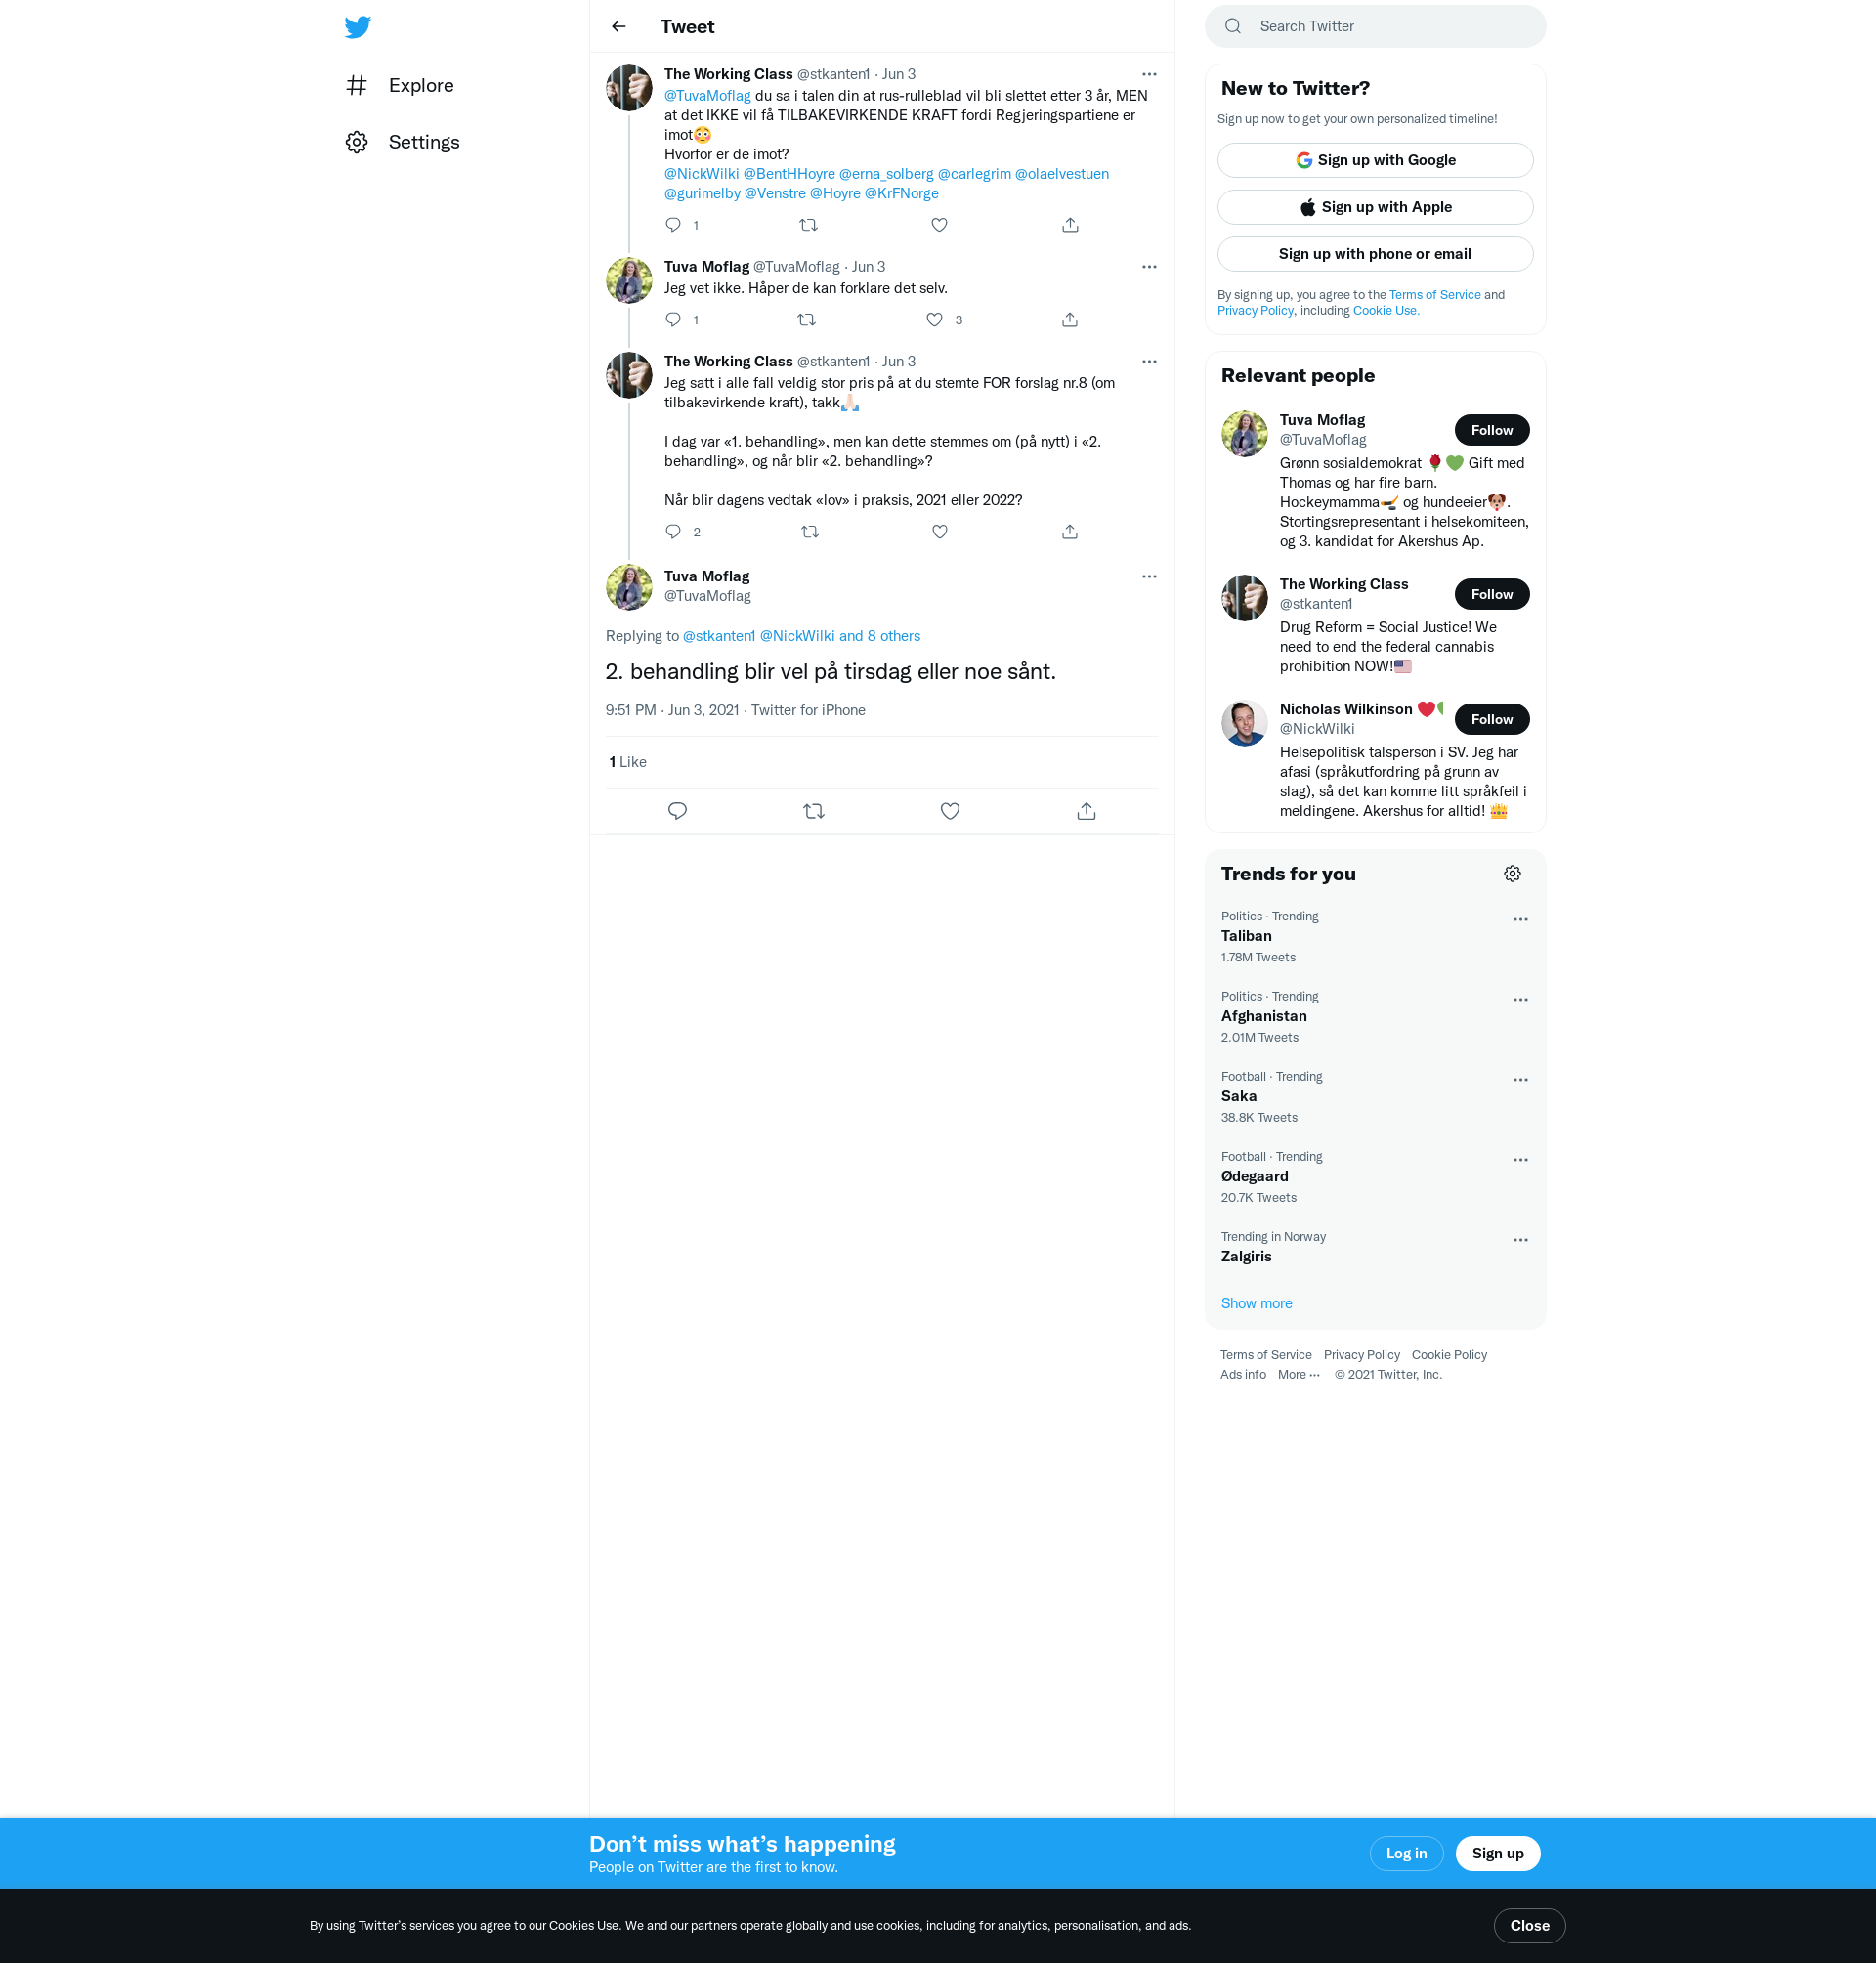Share the main '2. behandling' tweet
1876x1963 pixels.
click(x=1086, y=811)
